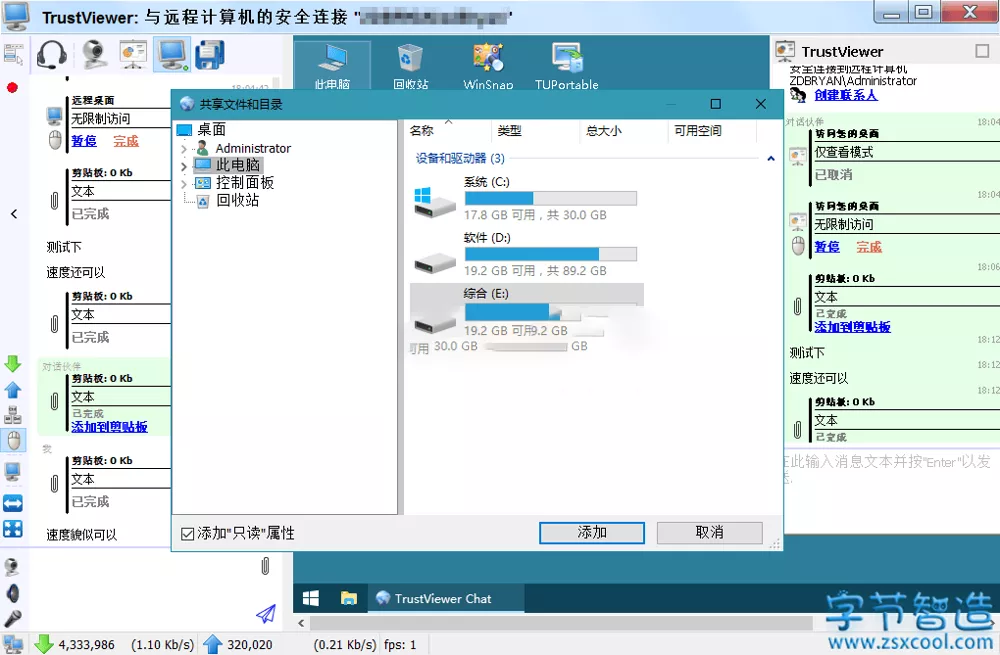The image size is (1000, 655).
Task: Click the connection status icon in the status bar
Action: tap(13, 644)
